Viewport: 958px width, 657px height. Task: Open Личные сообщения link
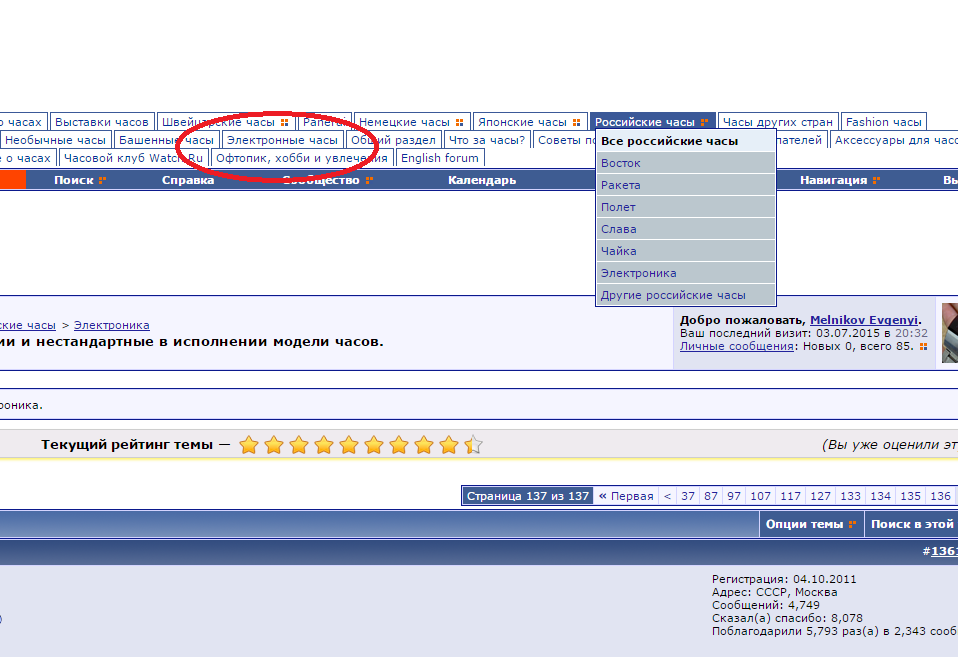pos(737,346)
